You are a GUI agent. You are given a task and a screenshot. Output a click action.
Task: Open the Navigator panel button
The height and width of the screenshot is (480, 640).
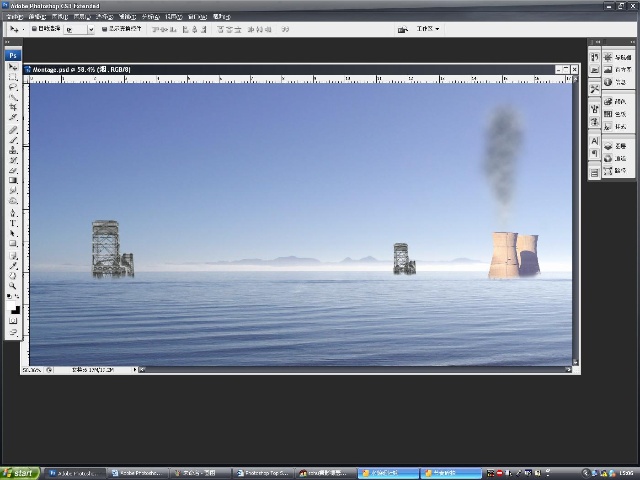click(618, 58)
